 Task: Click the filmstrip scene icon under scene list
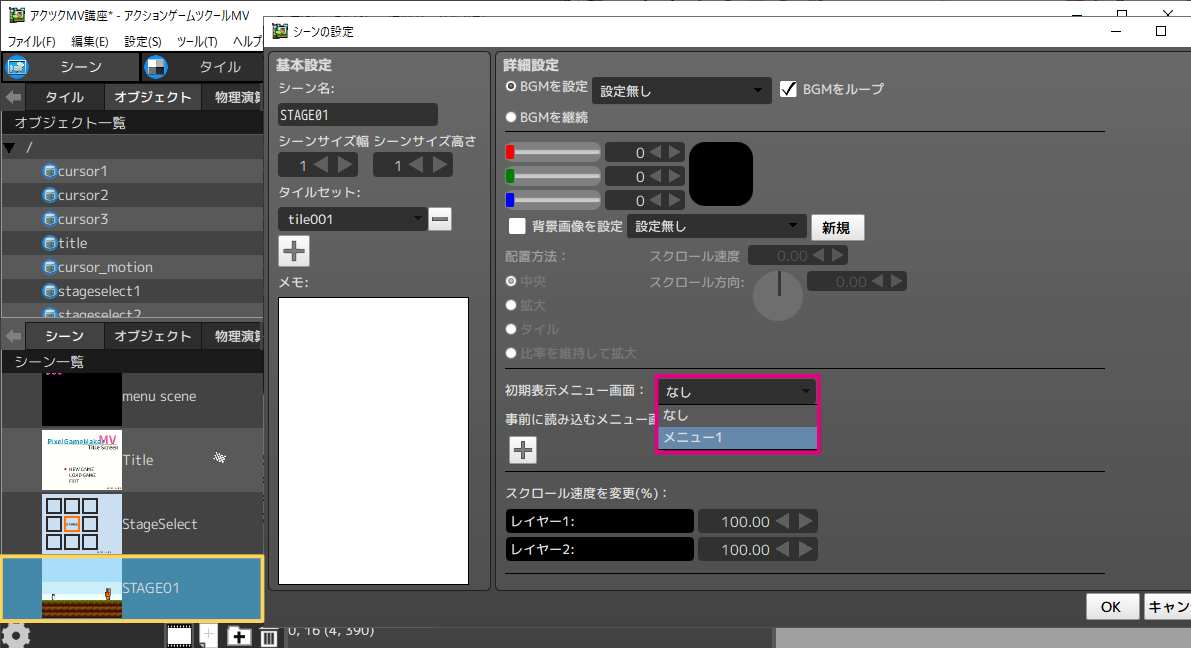pyautogui.click(x=180, y=635)
